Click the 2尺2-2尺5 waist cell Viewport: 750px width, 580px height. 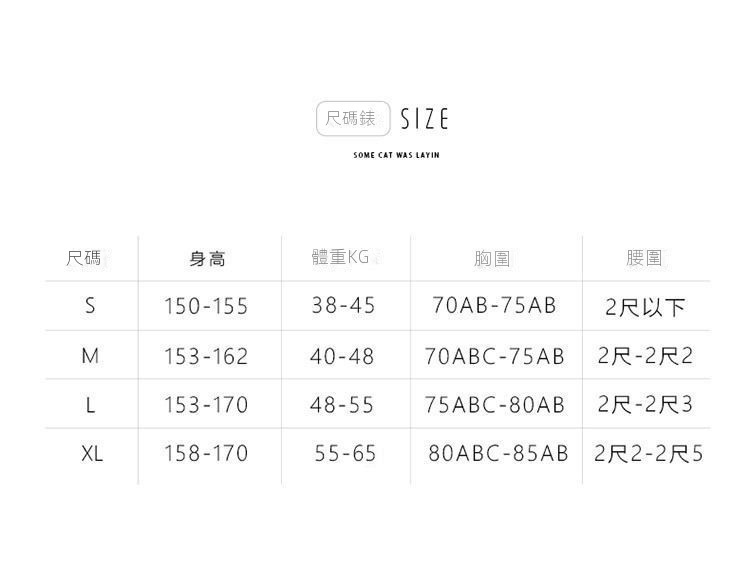648,454
